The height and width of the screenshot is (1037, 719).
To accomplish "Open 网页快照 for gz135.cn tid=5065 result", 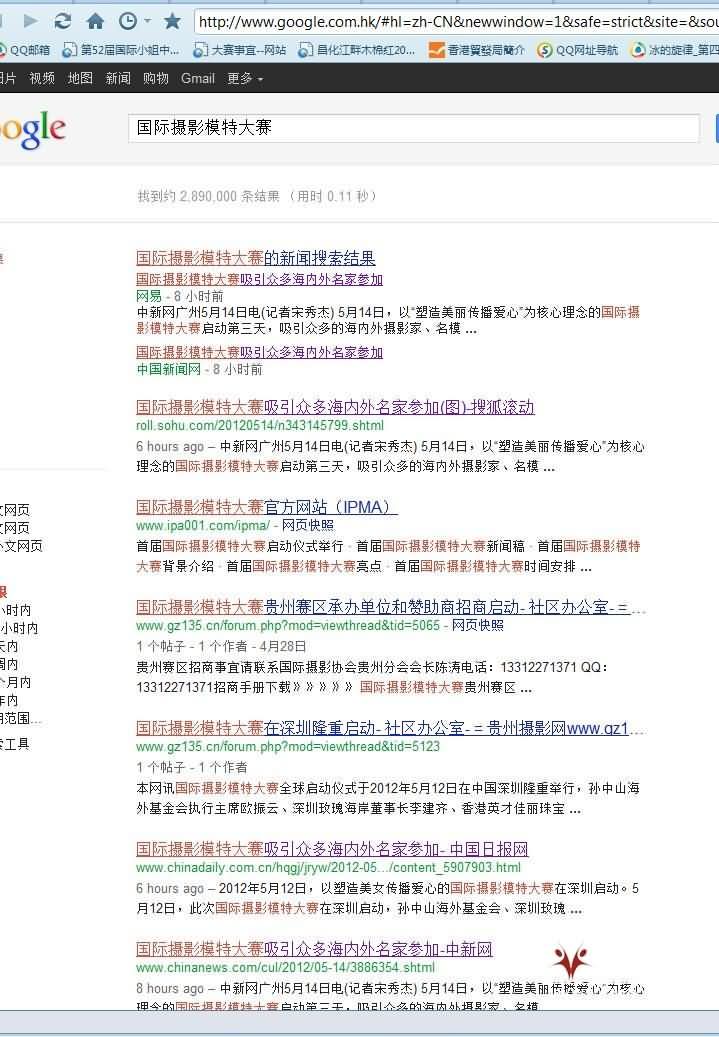I will 478,626.
